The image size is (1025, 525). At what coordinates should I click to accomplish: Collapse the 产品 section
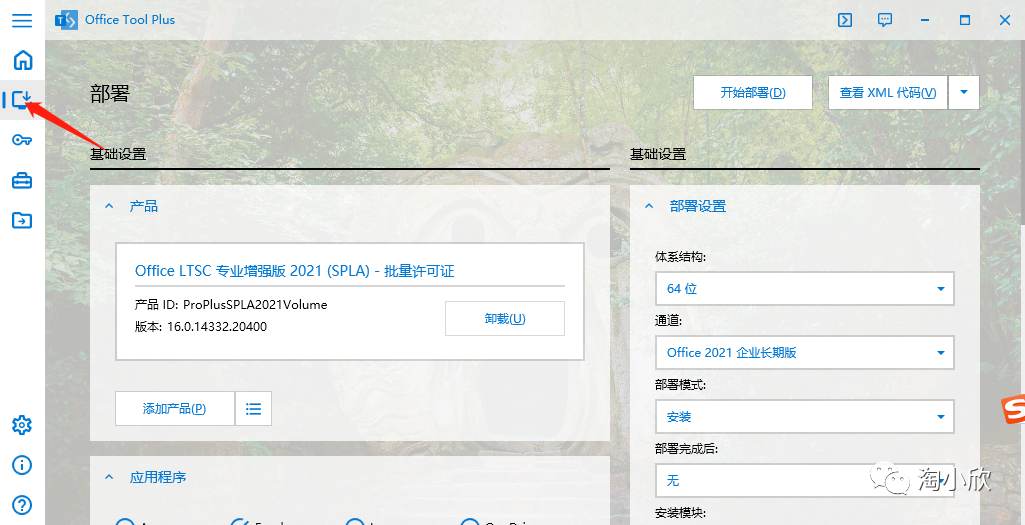coord(109,207)
